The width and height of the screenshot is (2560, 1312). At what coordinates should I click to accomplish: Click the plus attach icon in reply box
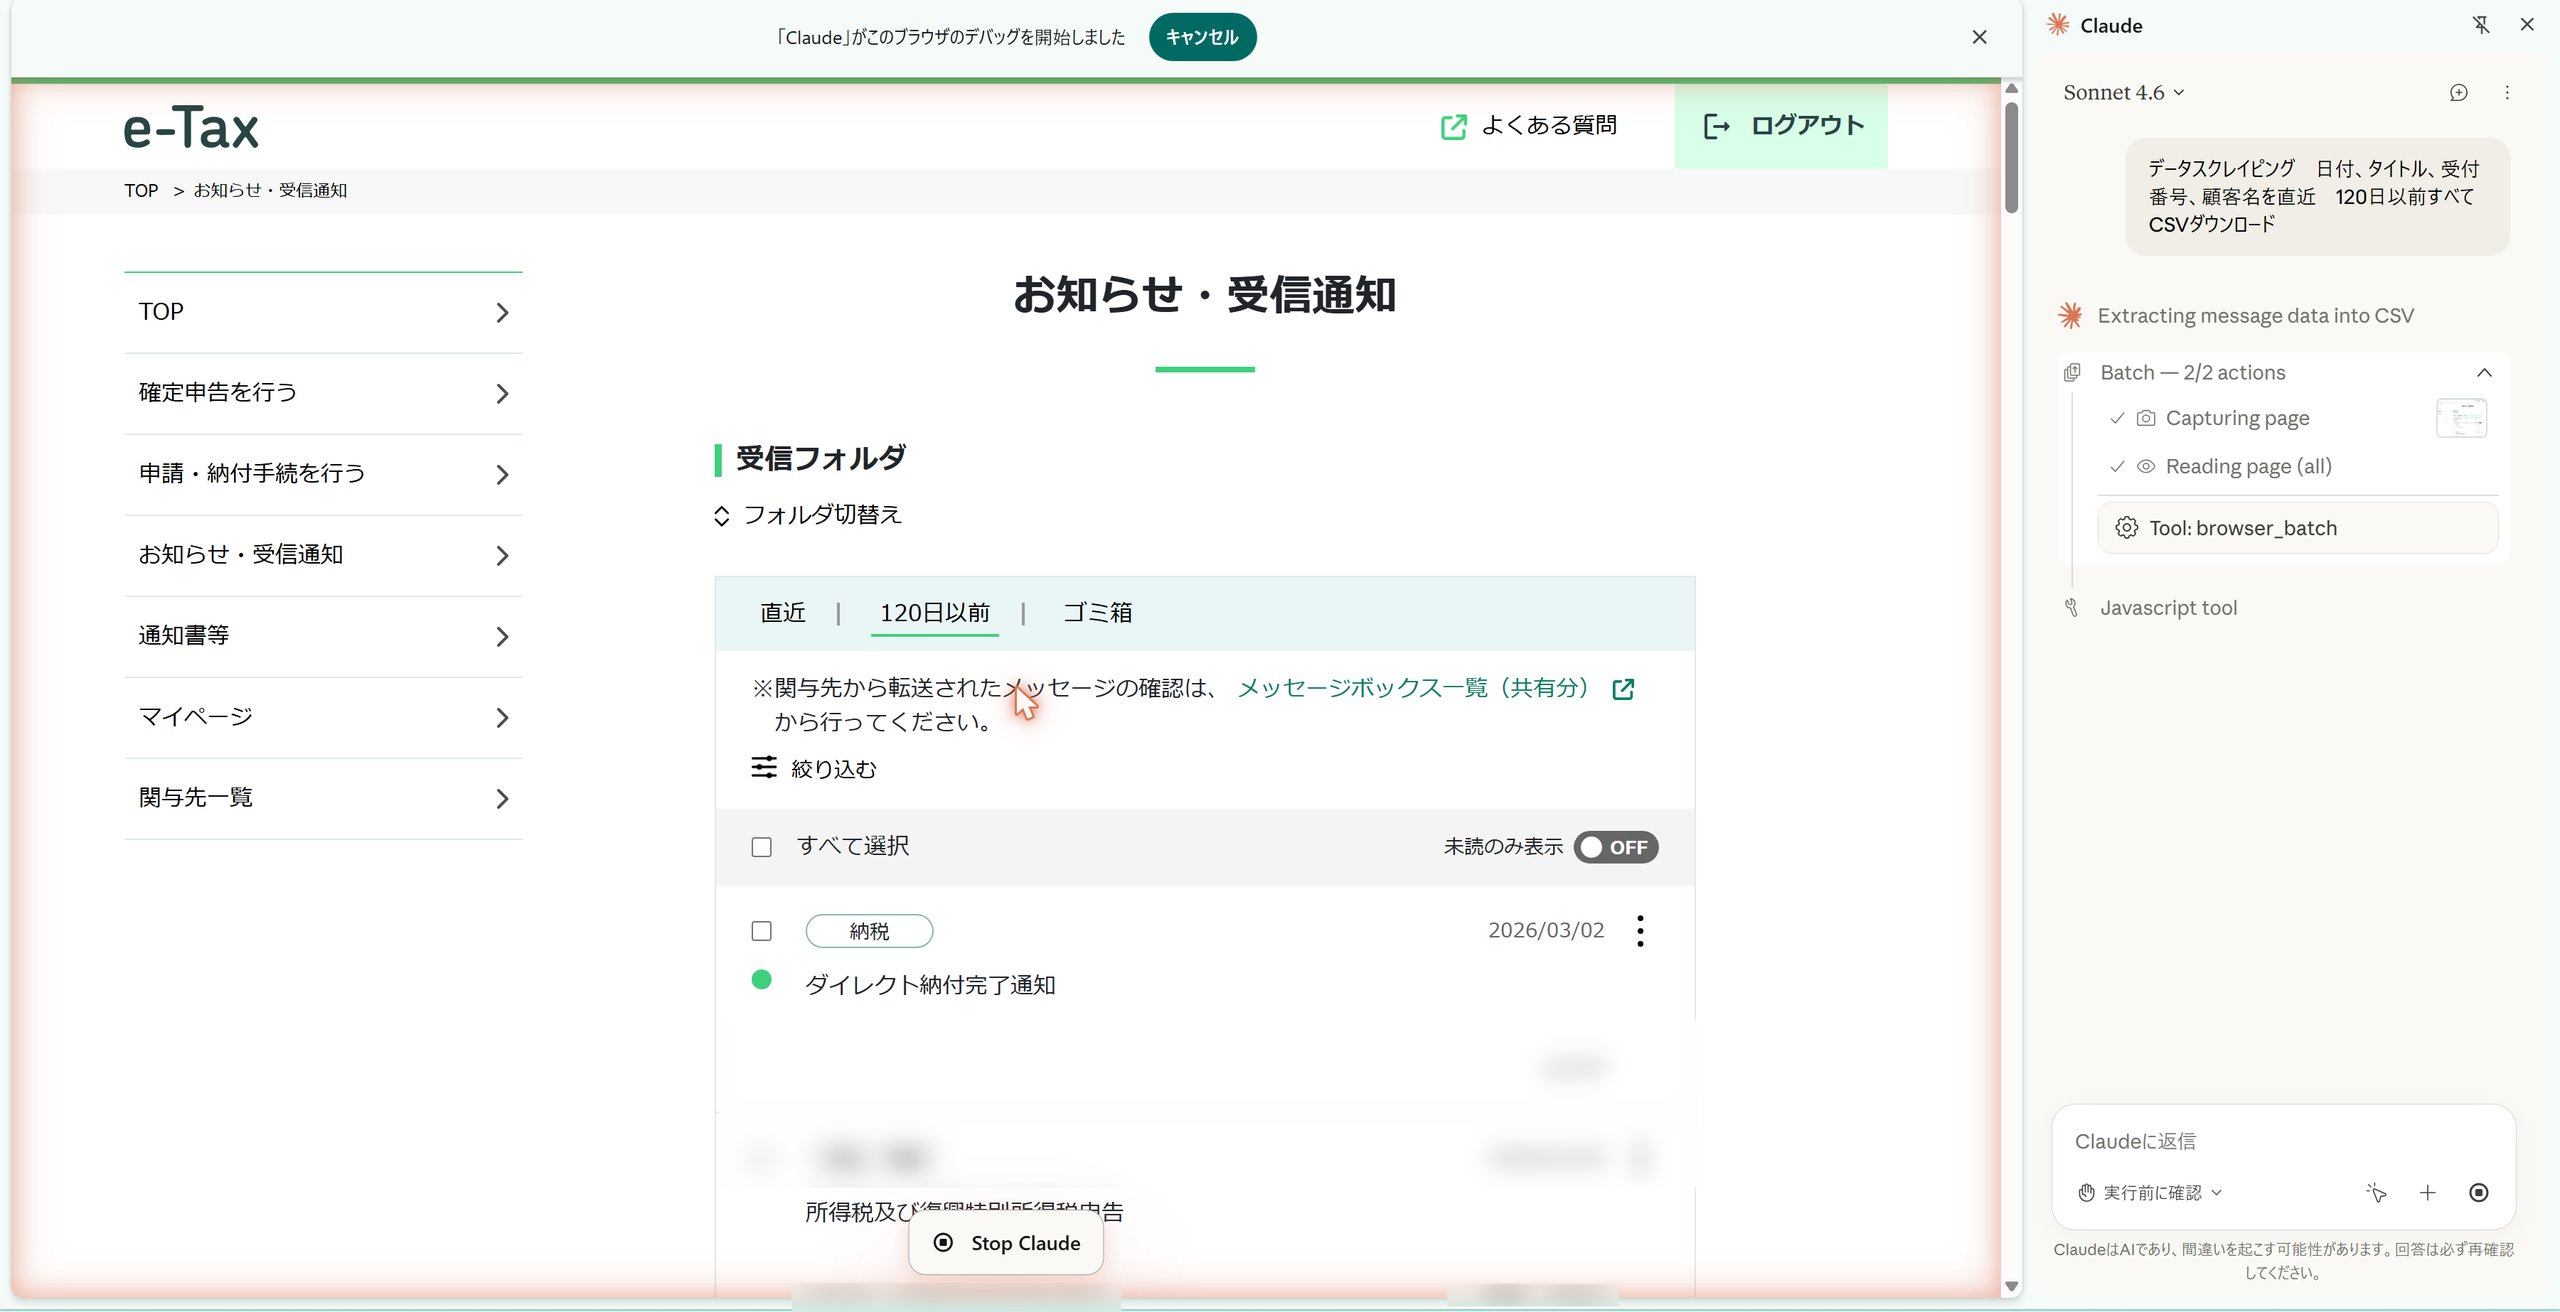[2427, 1192]
